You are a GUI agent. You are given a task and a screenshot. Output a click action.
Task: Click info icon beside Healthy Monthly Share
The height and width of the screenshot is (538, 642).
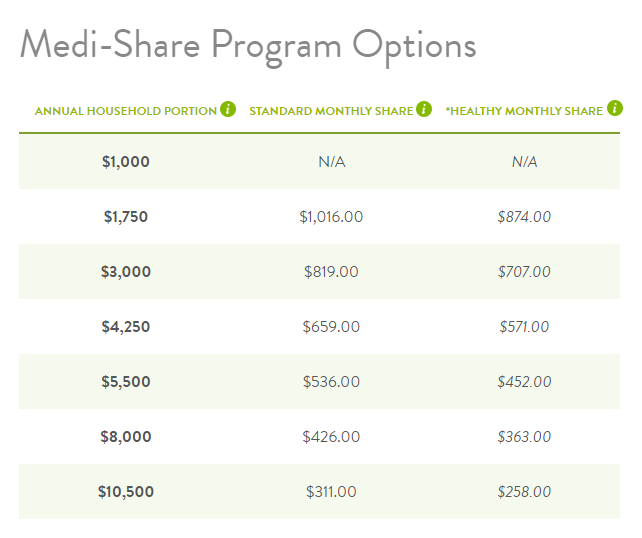click(615, 108)
